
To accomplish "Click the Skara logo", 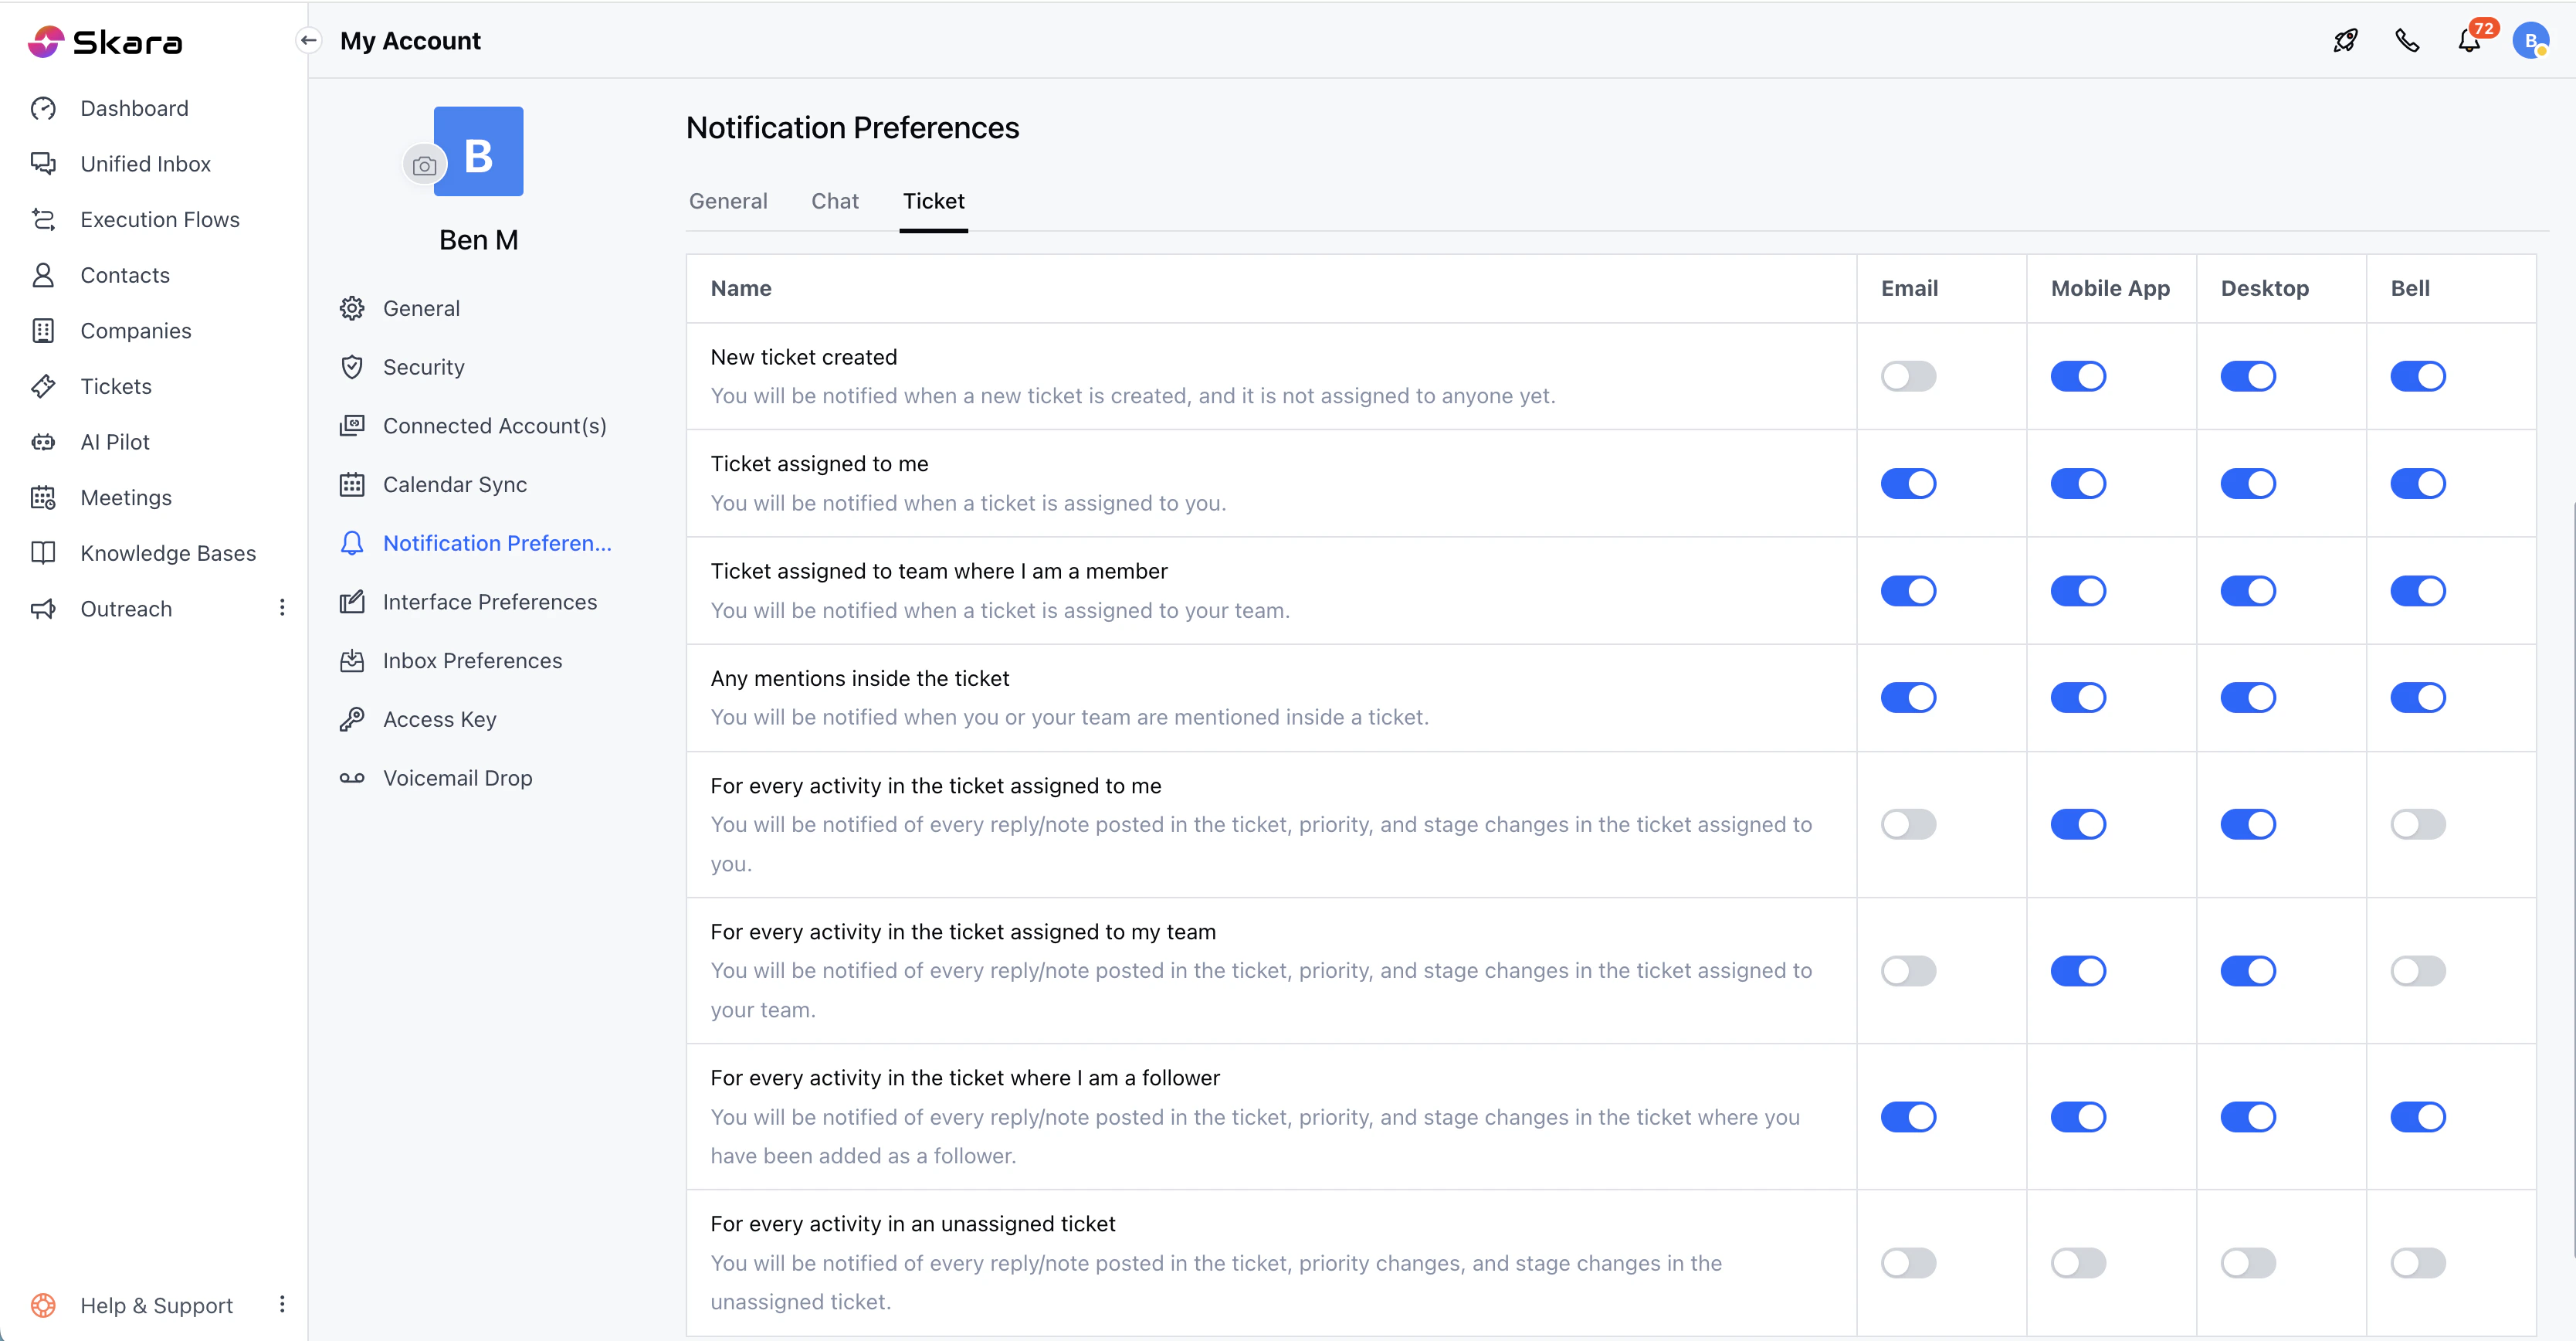I will click(105, 42).
